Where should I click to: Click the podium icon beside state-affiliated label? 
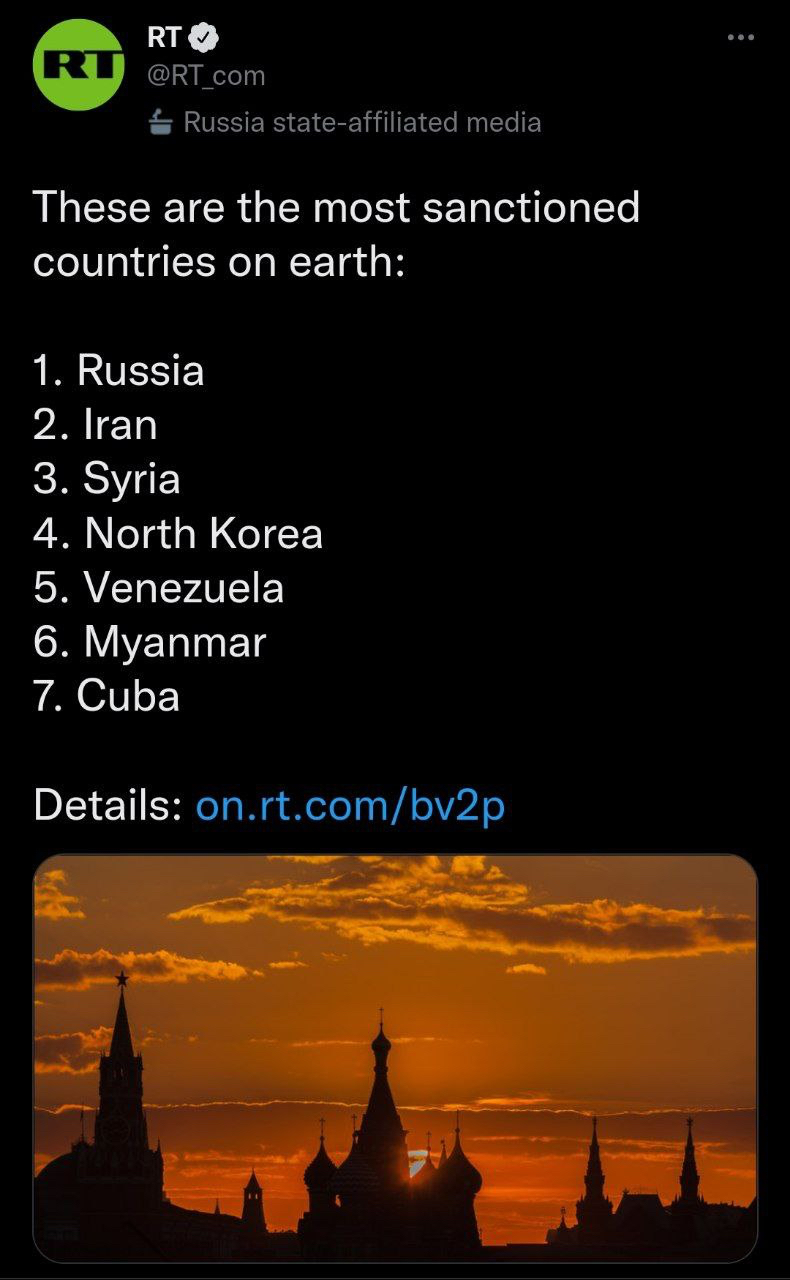(161, 123)
